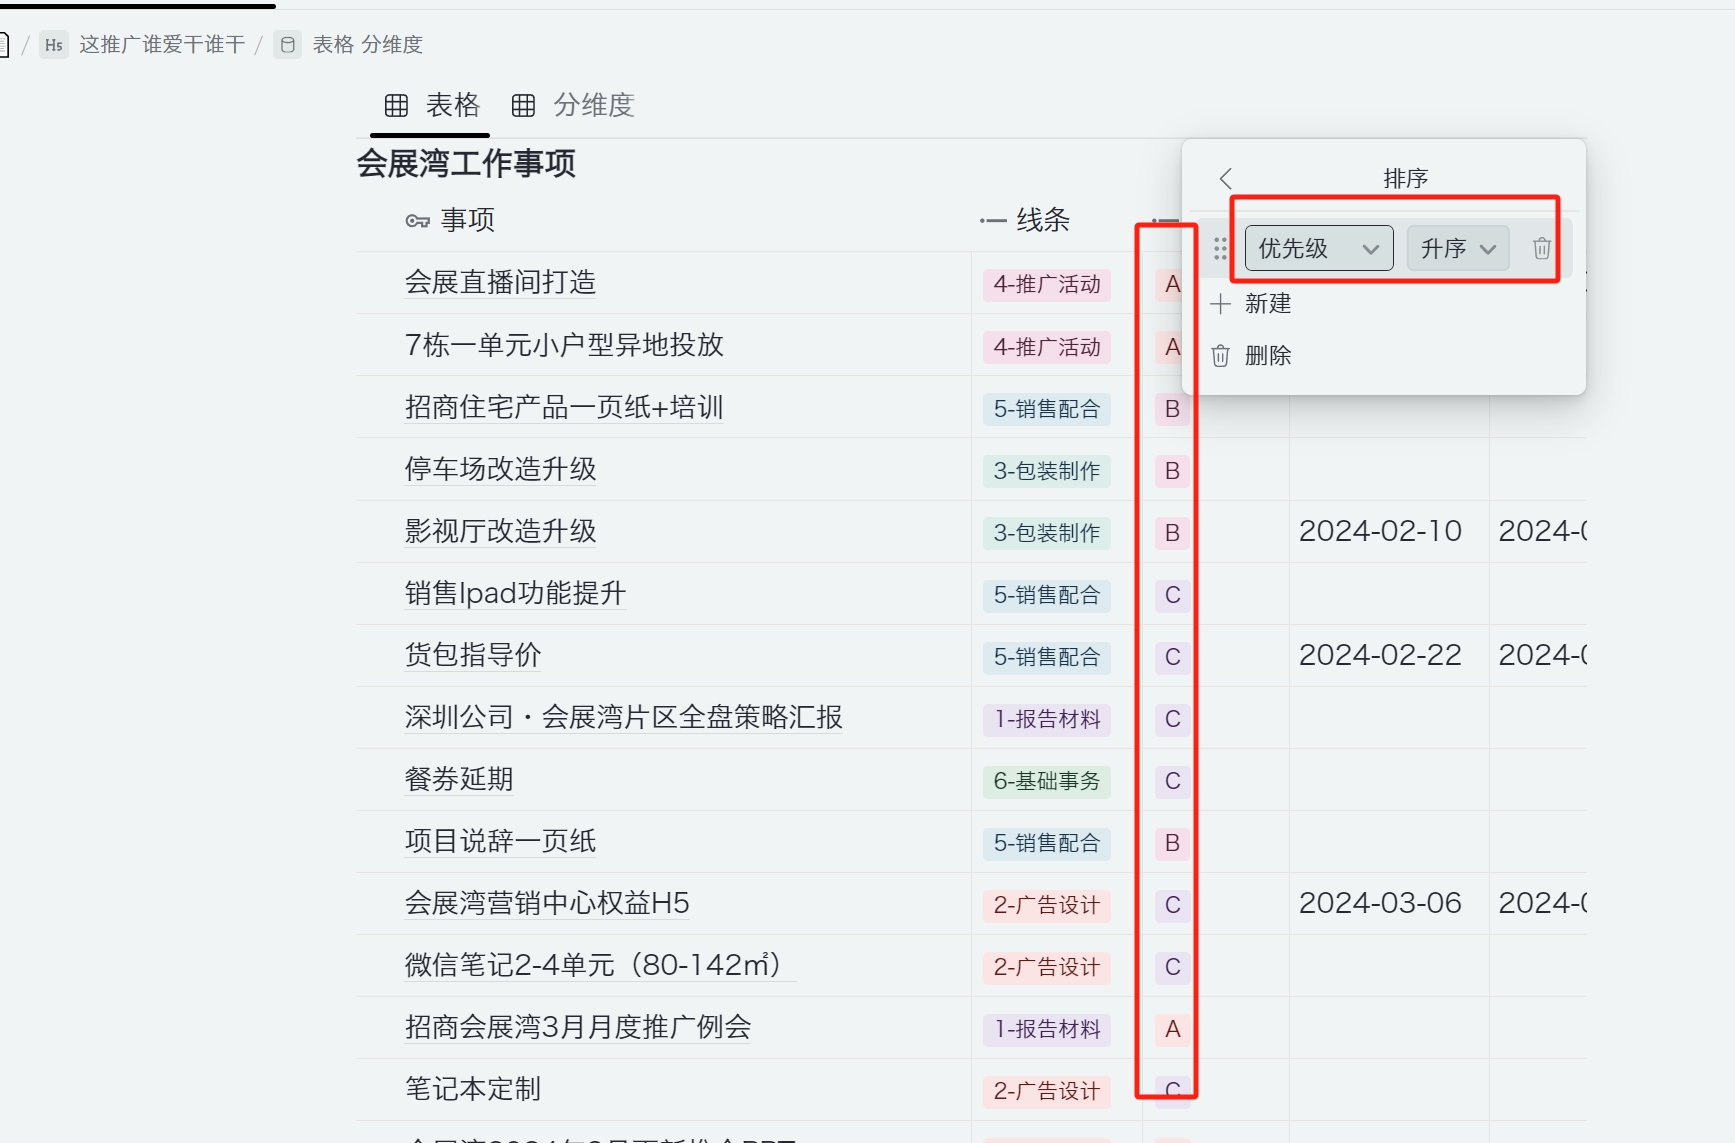Click priority C in 餐券延期 row
1735x1143 pixels.
[1172, 781]
